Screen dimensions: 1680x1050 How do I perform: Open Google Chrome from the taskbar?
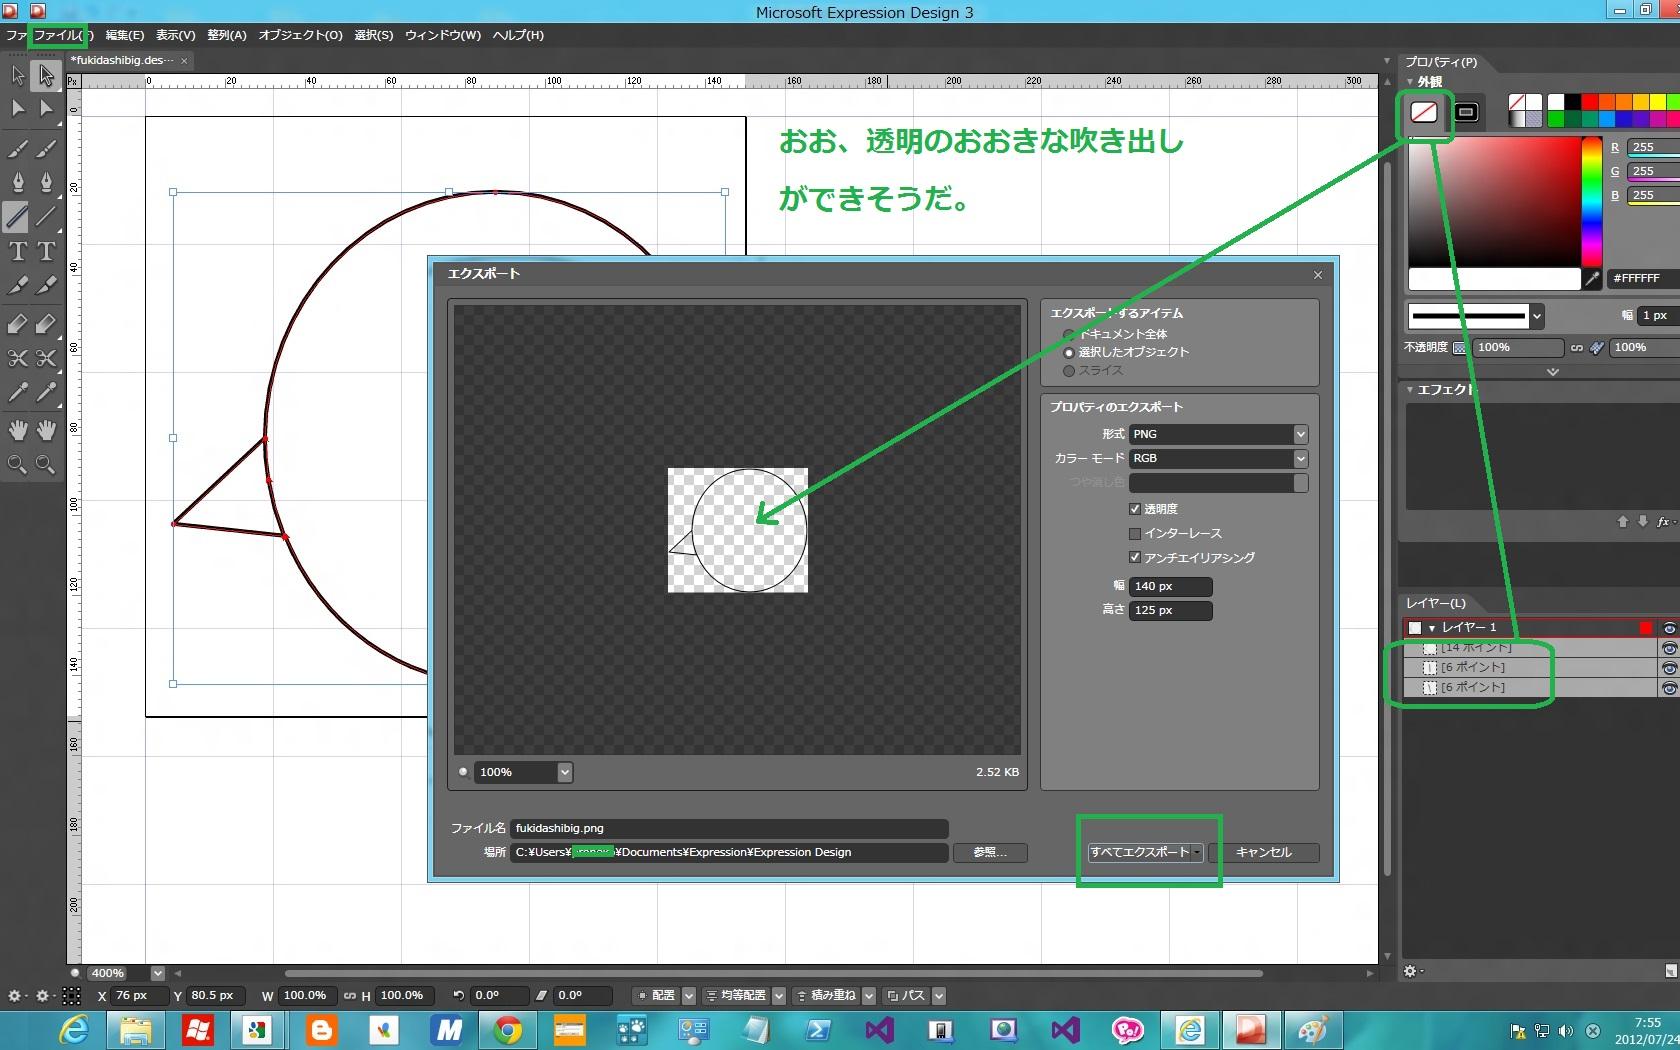(x=507, y=1029)
